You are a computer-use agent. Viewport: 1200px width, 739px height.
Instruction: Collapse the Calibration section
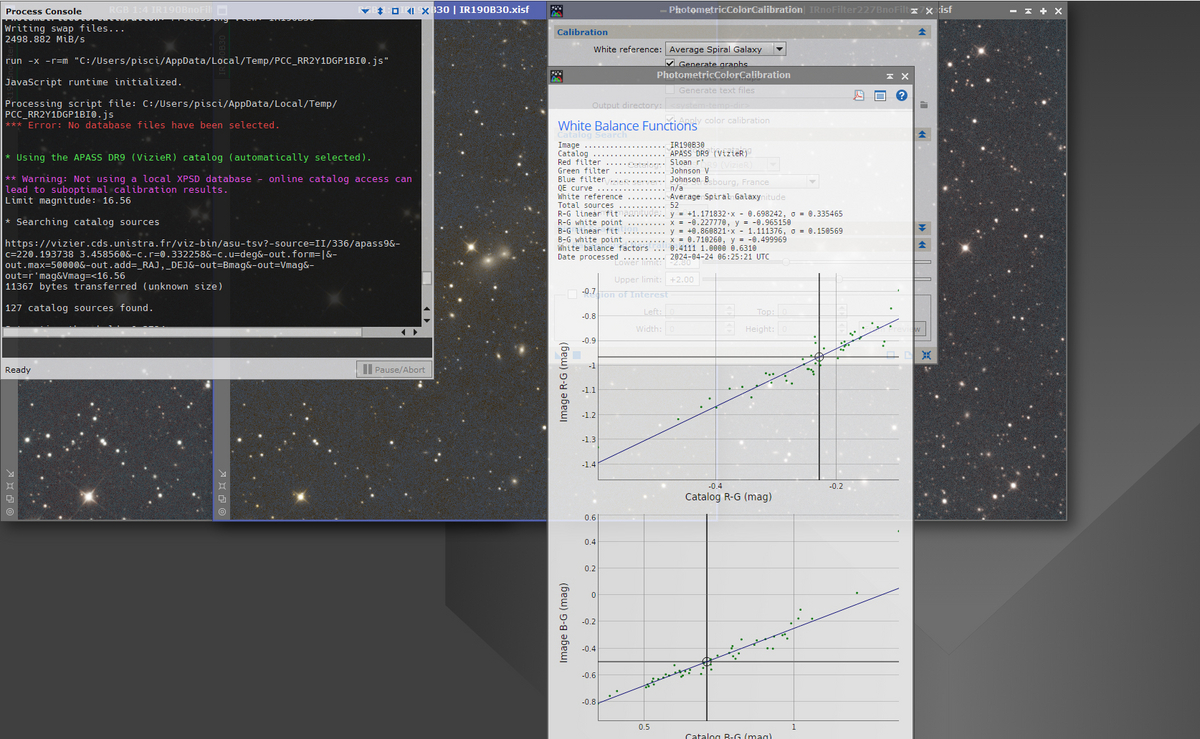[x=921, y=32]
